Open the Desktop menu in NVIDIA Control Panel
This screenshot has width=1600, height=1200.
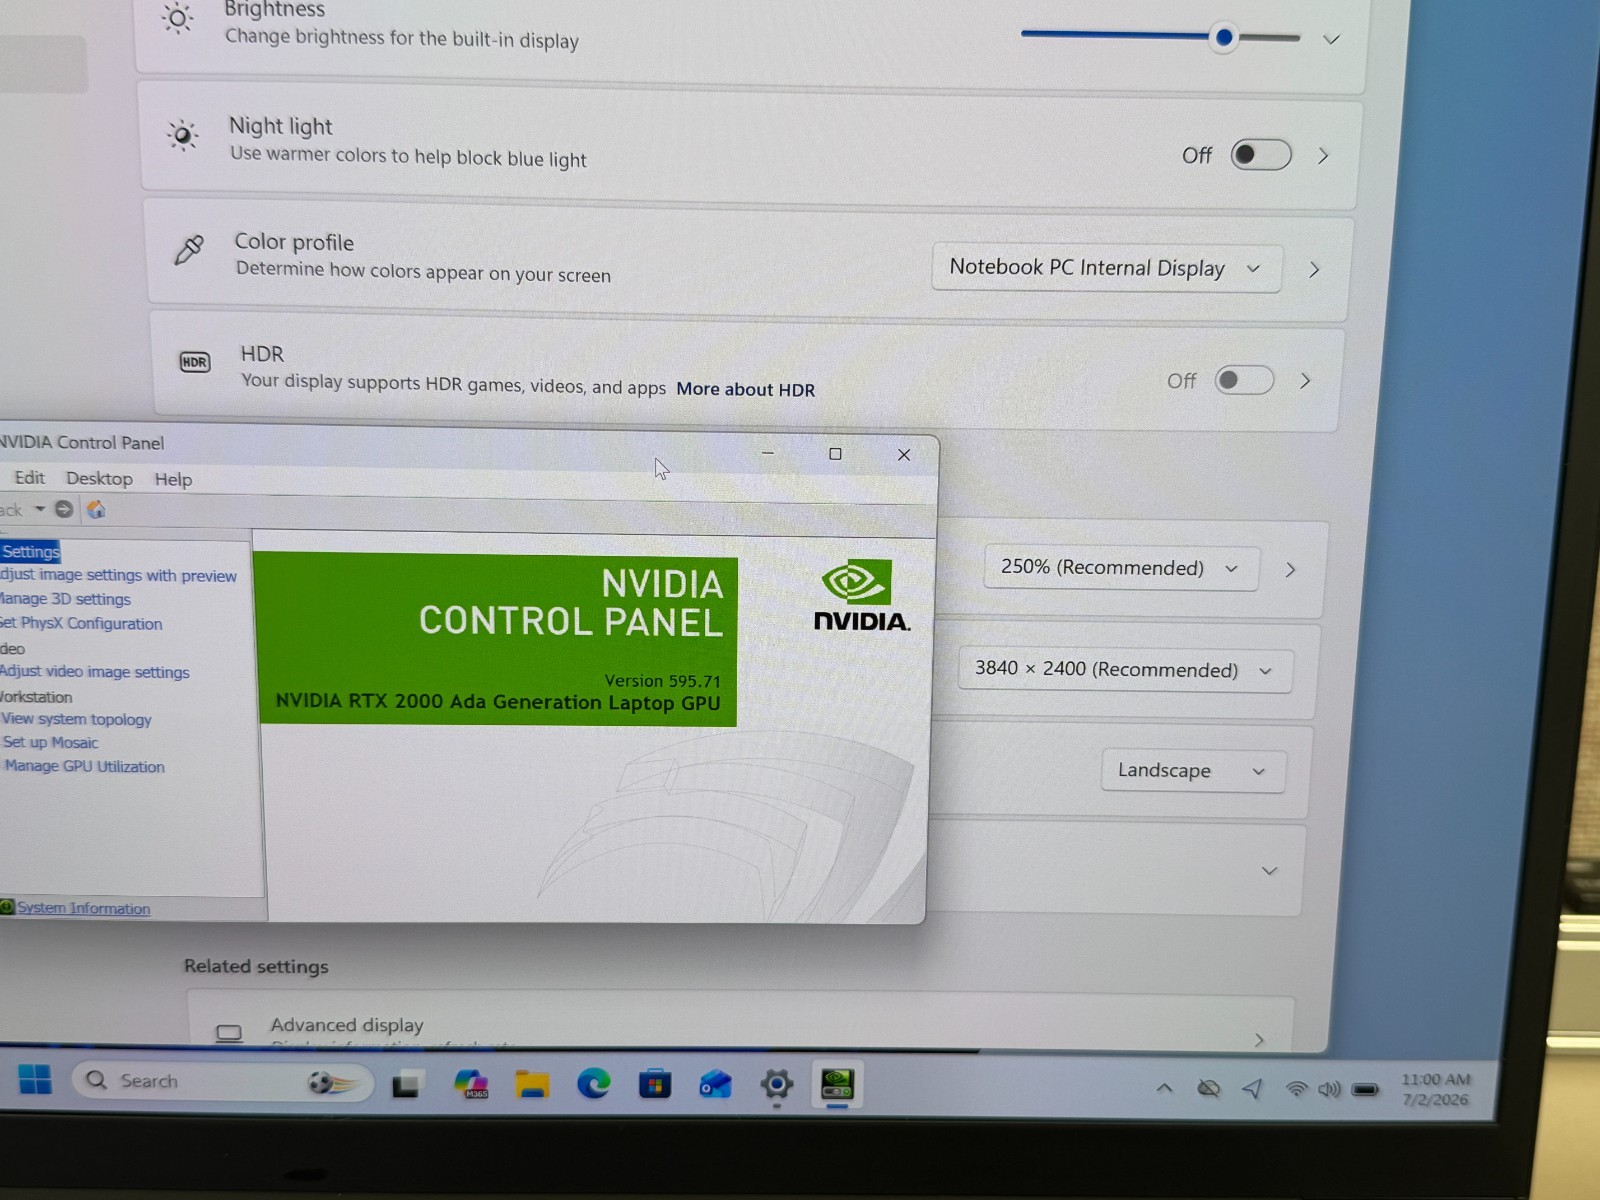click(99, 478)
